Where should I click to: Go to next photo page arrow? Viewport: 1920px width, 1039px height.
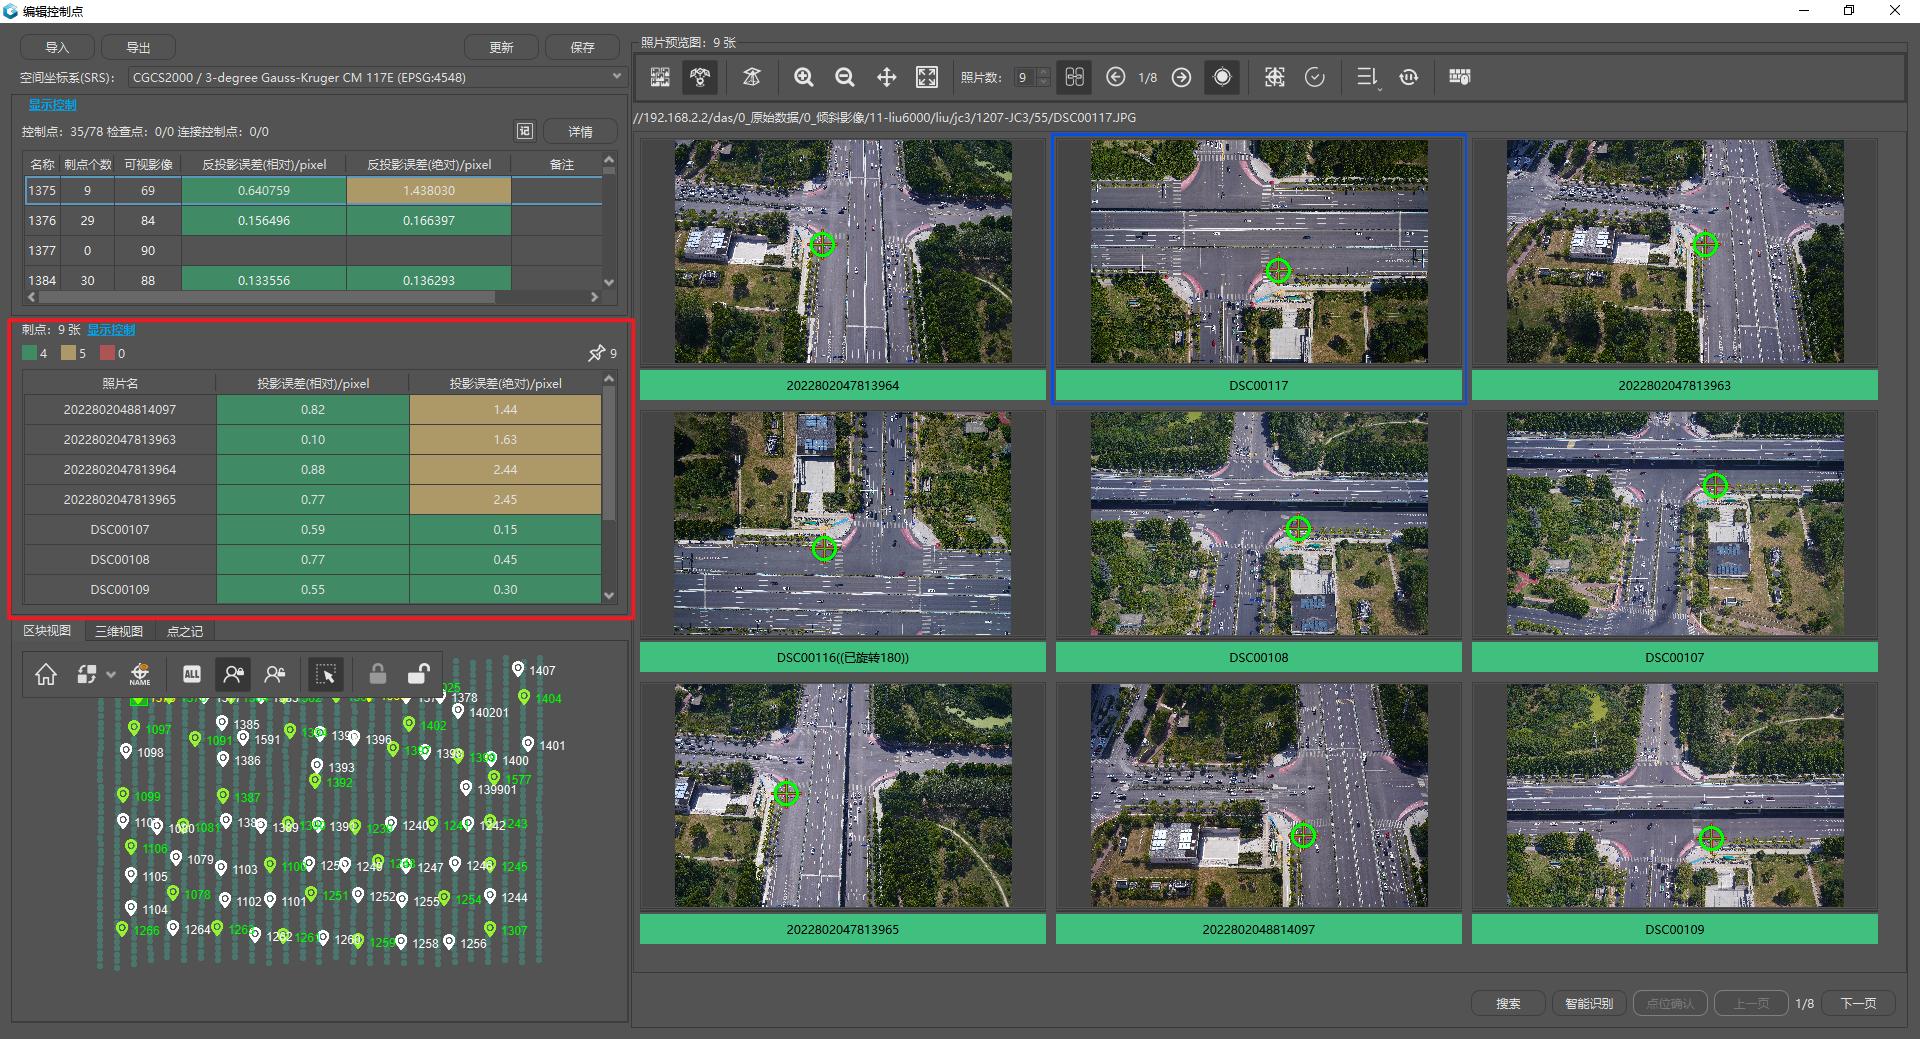[1181, 77]
